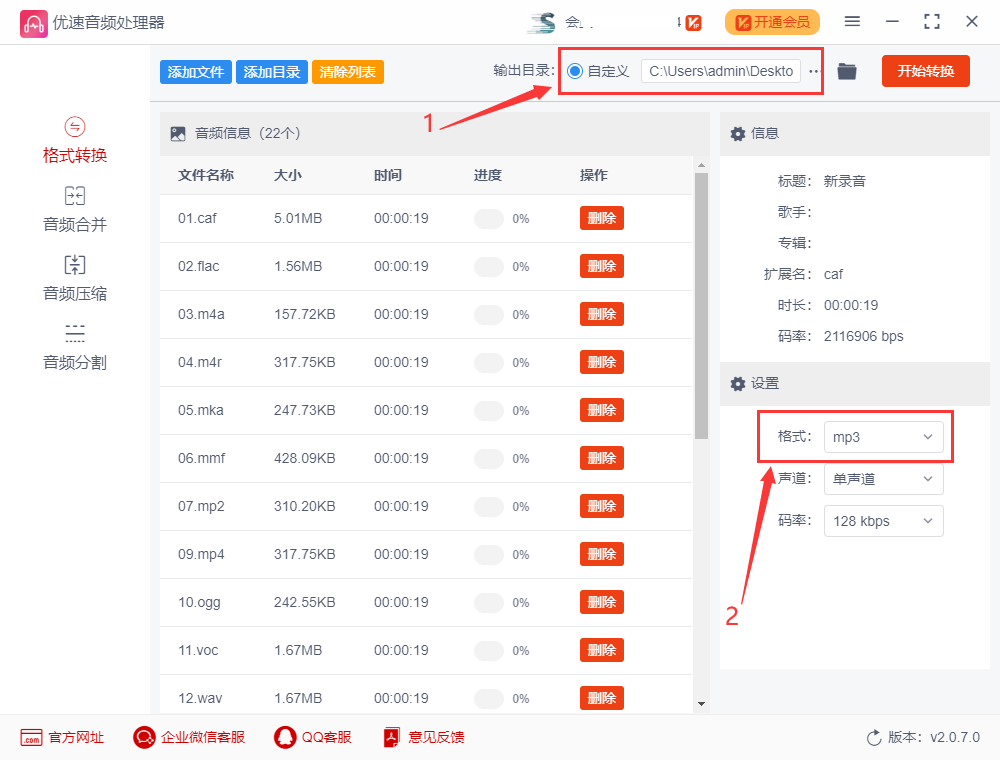Image resolution: width=1000 pixels, height=760 pixels.
Task: Click the three-dots browse path button
Action: point(813,71)
